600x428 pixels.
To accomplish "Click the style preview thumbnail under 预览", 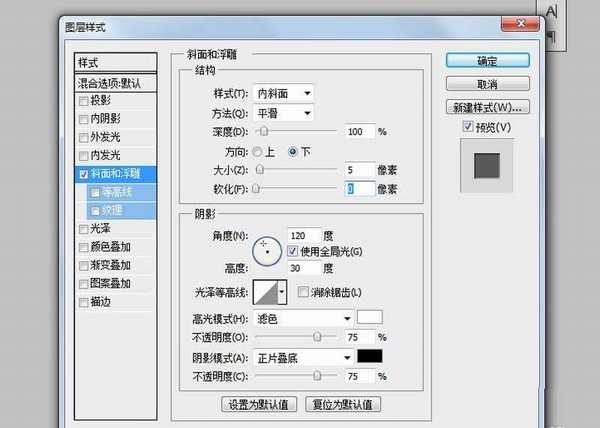I will pos(489,166).
